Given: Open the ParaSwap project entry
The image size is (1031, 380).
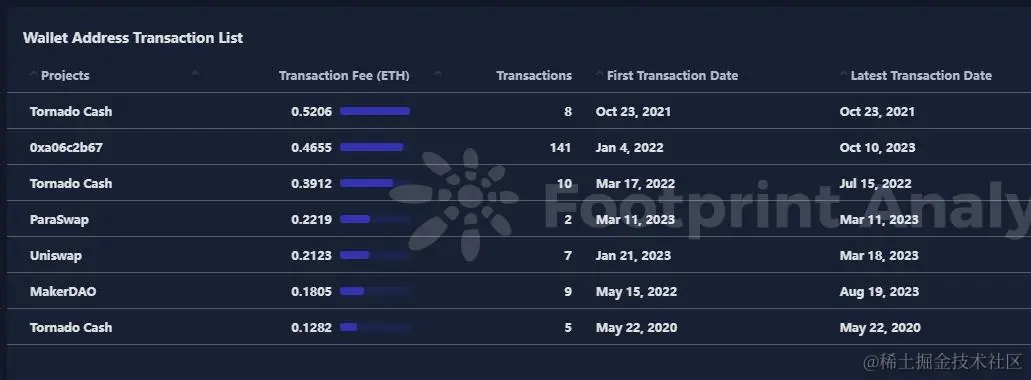Looking at the screenshot, I should coord(59,220).
